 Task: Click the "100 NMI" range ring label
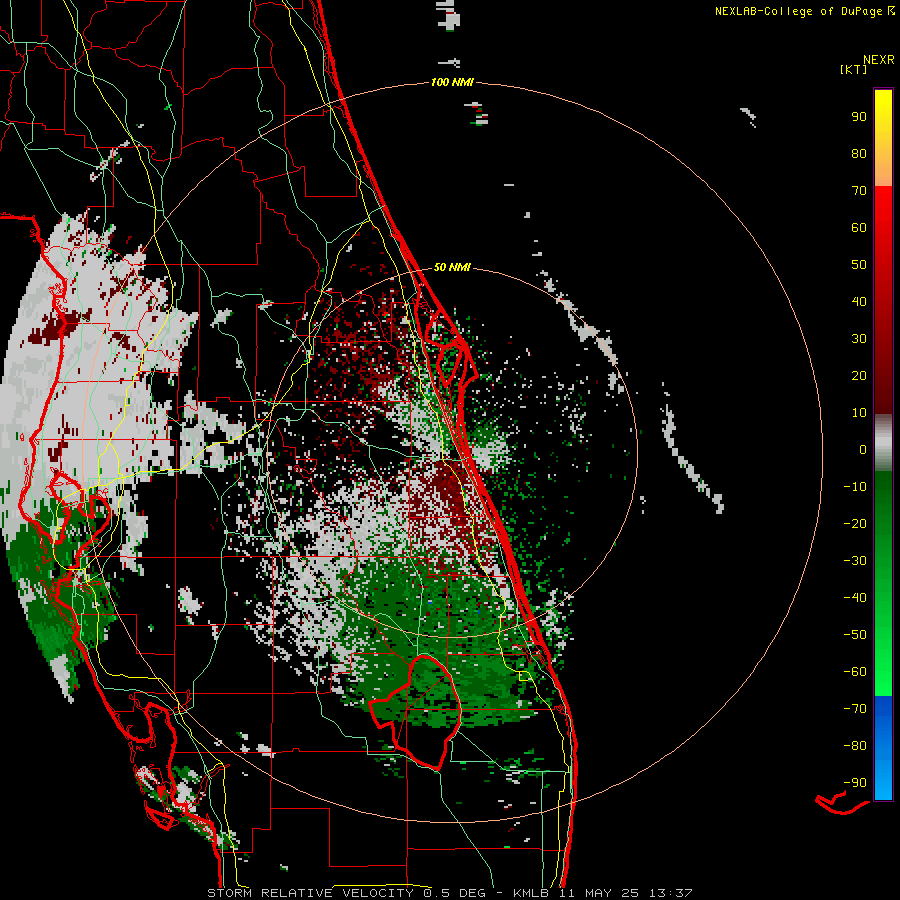pos(452,83)
